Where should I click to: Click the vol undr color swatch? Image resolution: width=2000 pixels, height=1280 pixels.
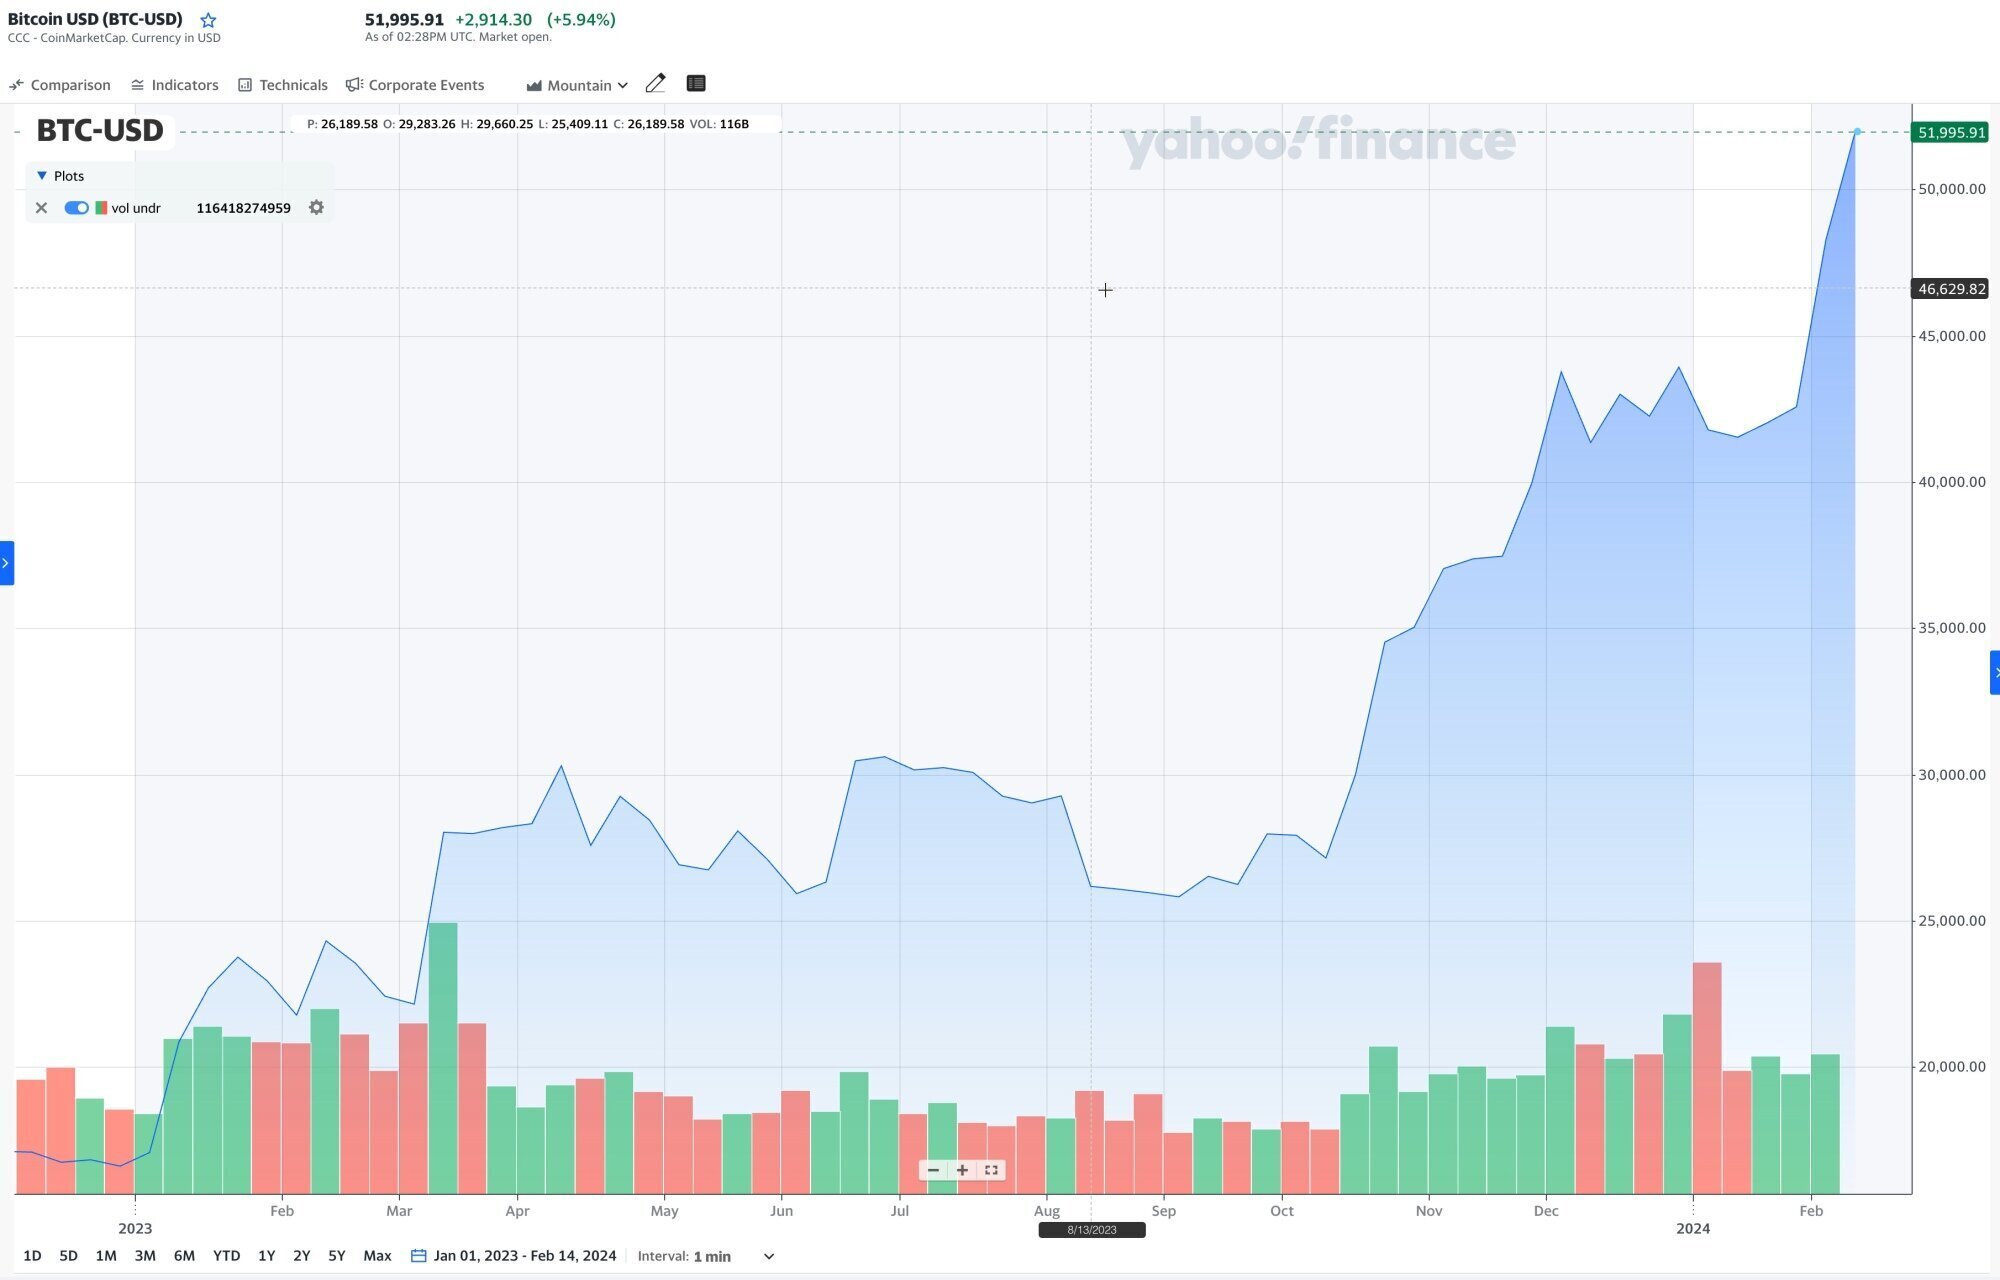(x=101, y=208)
